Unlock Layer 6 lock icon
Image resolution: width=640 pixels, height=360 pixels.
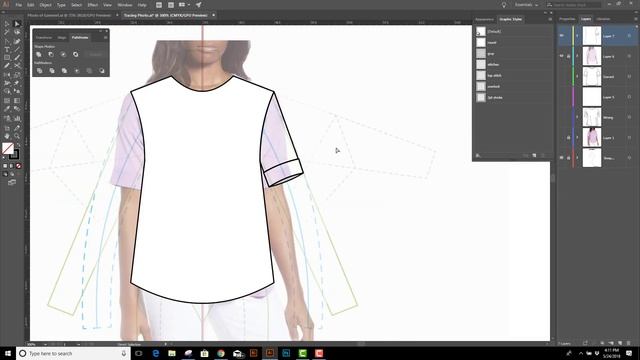tap(569, 56)
